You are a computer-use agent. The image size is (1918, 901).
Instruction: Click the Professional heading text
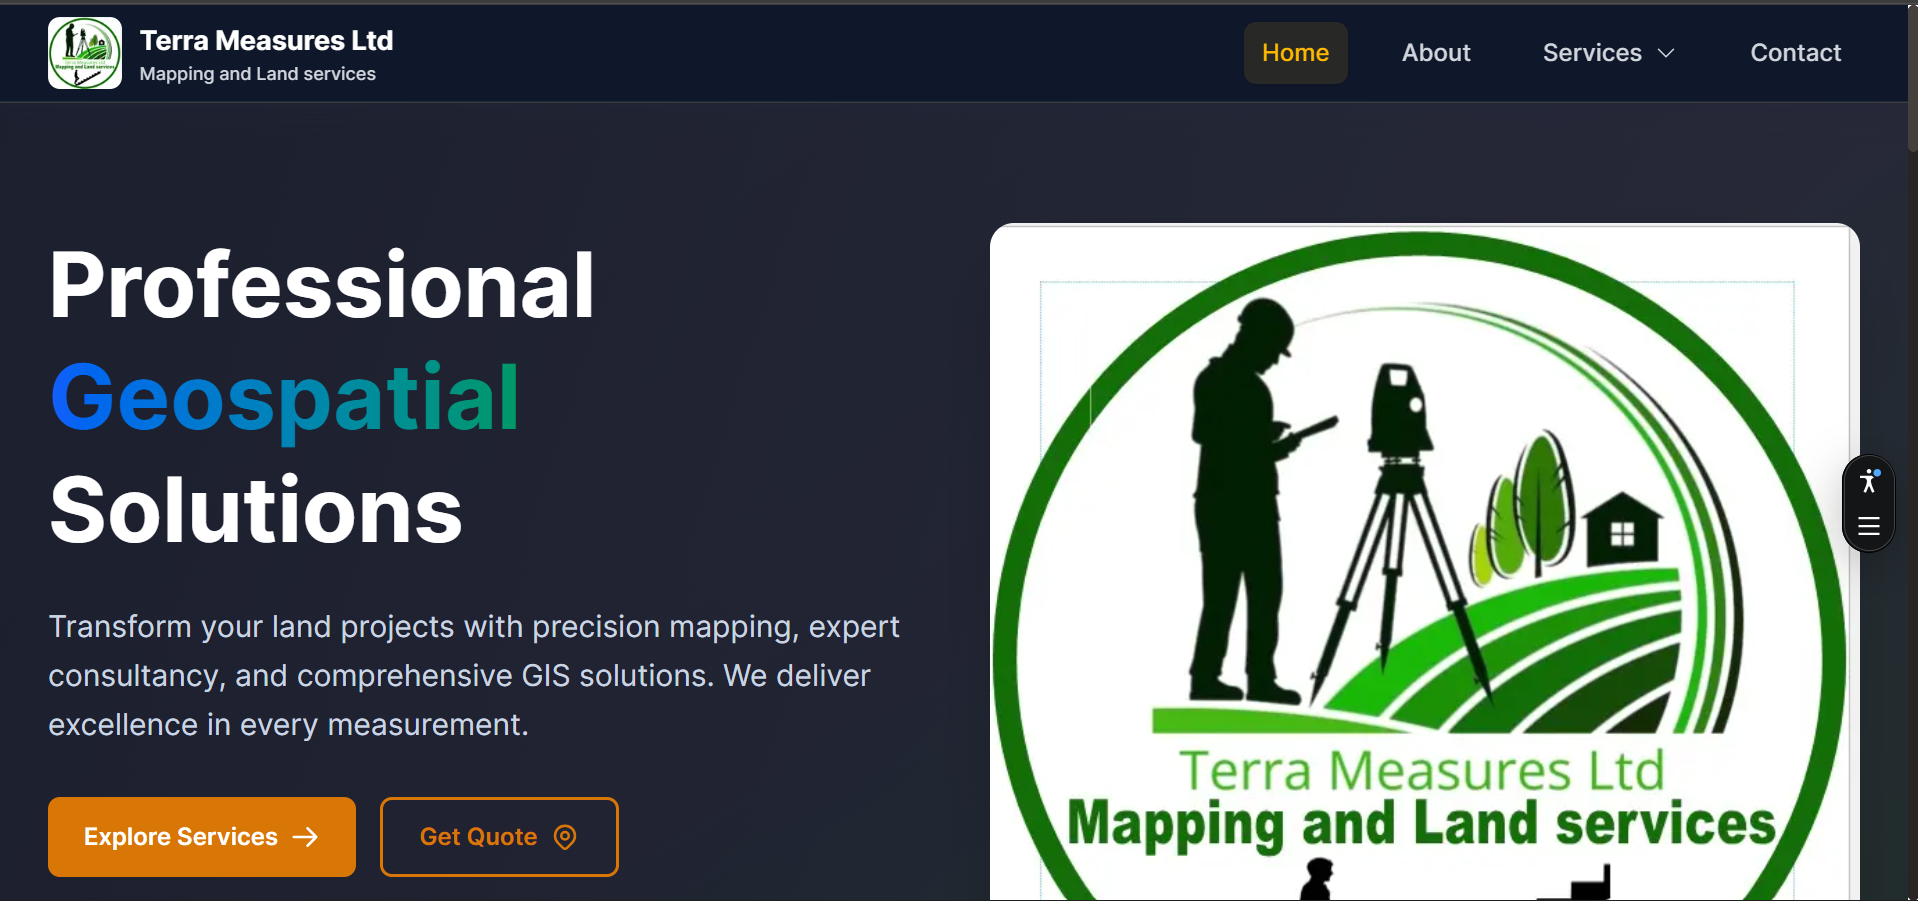321,283
